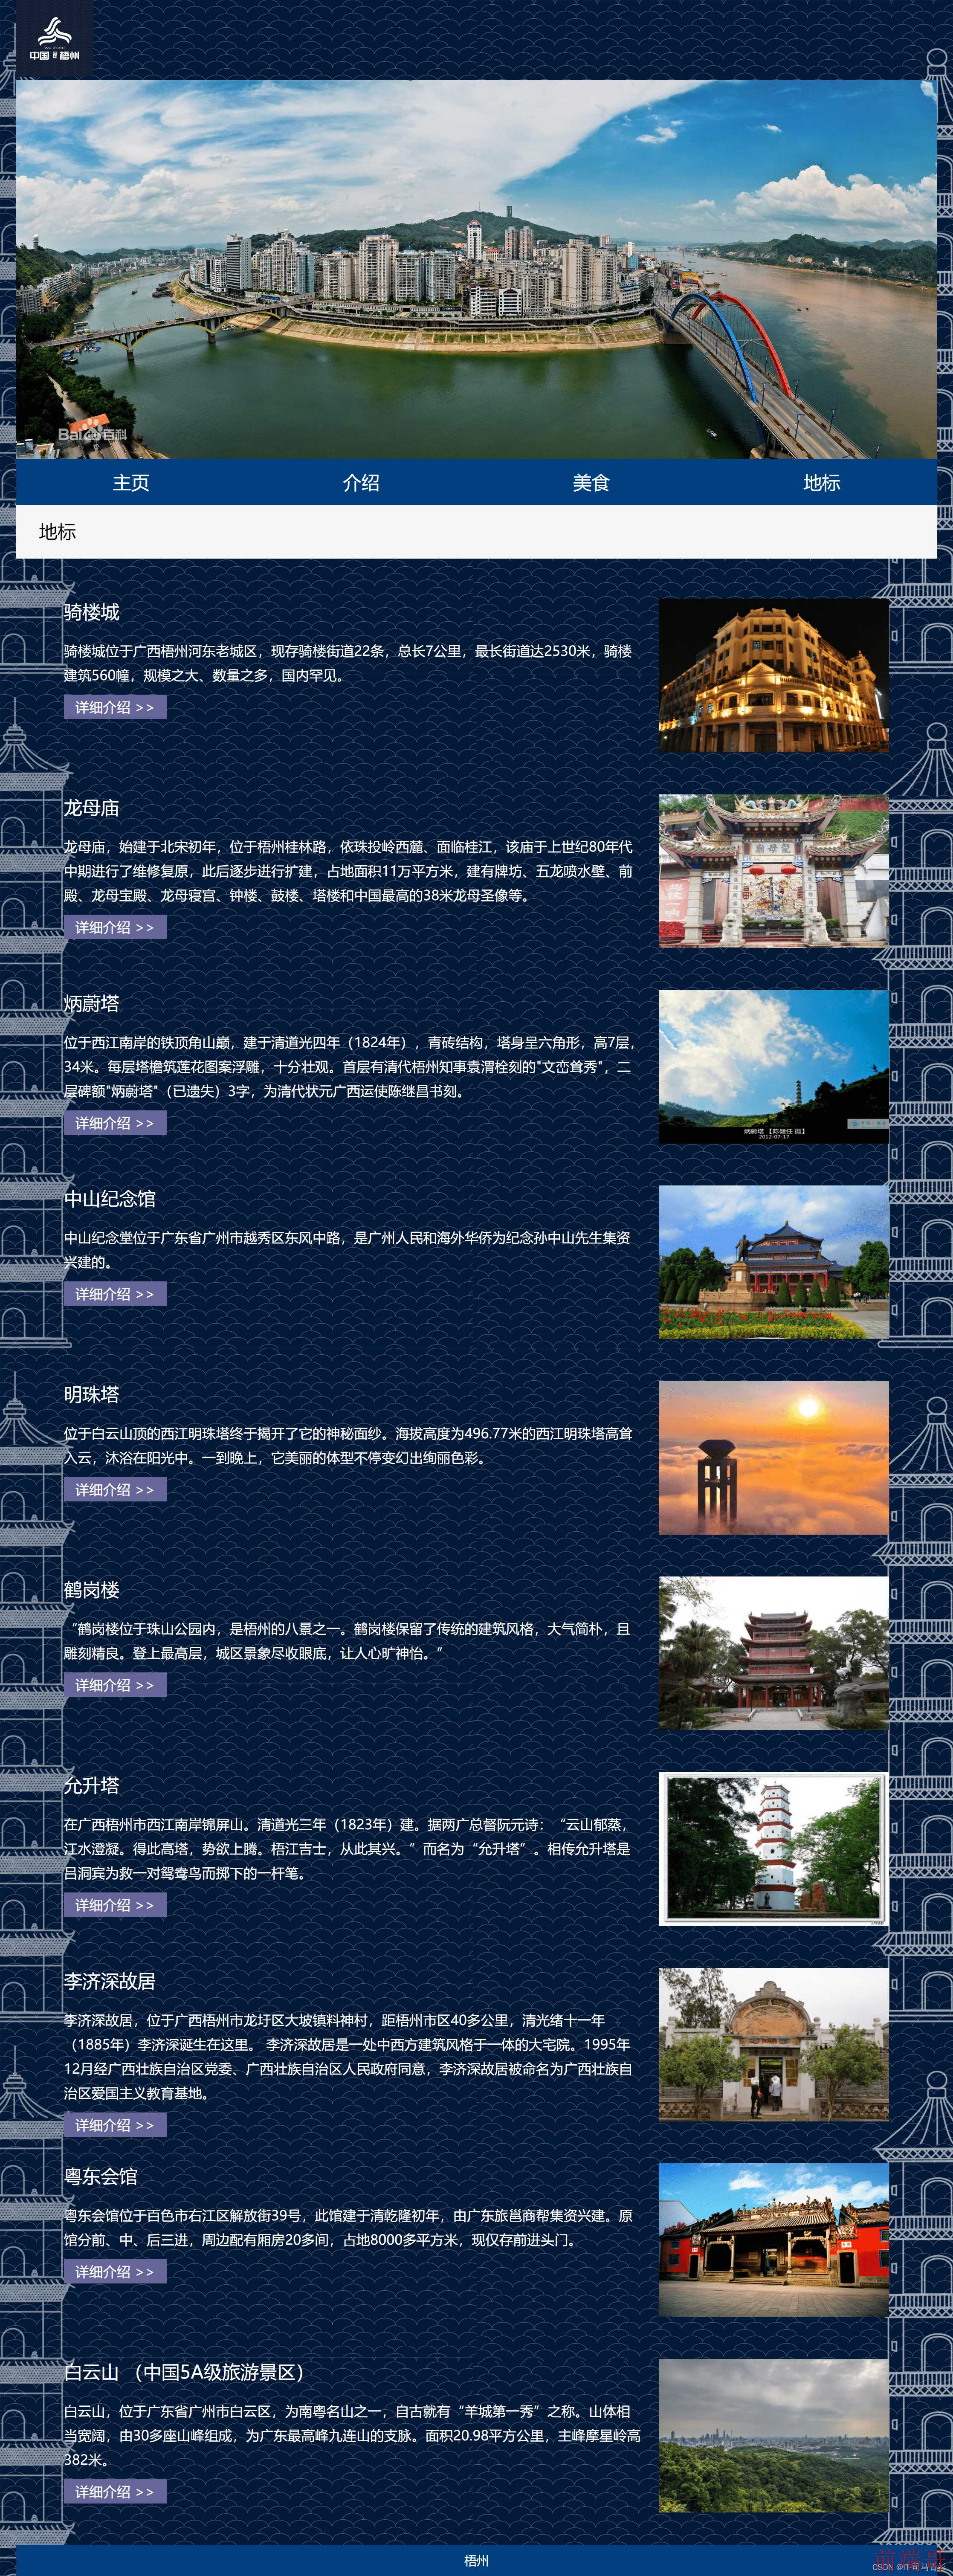The height and width of the screenshot is (2576, 953).
Task: Open the 主页 navigation tab
Action: [x=131, y=483]
